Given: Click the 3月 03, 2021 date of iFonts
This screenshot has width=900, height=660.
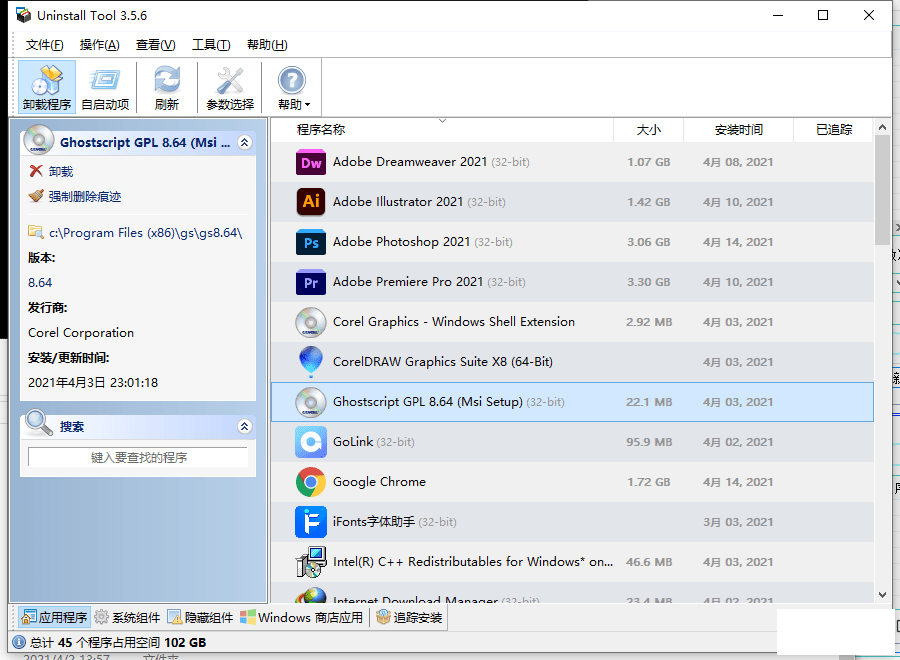Looking at the screenshot, I should (x=738, y=522).
